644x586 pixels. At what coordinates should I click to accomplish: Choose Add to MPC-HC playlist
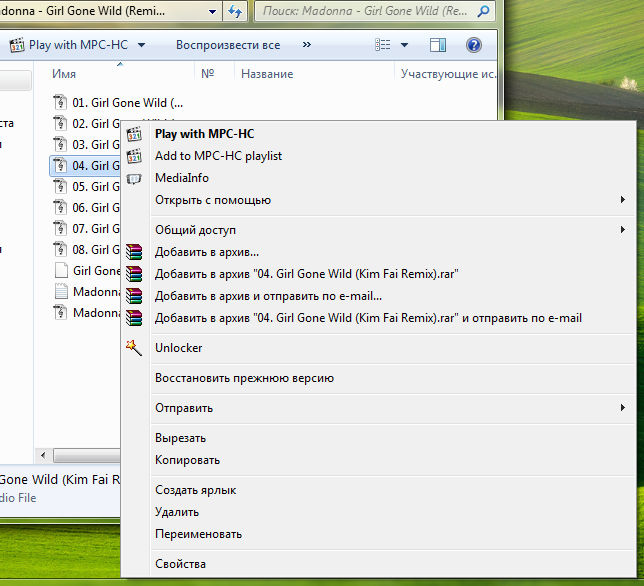coord(218,156)
